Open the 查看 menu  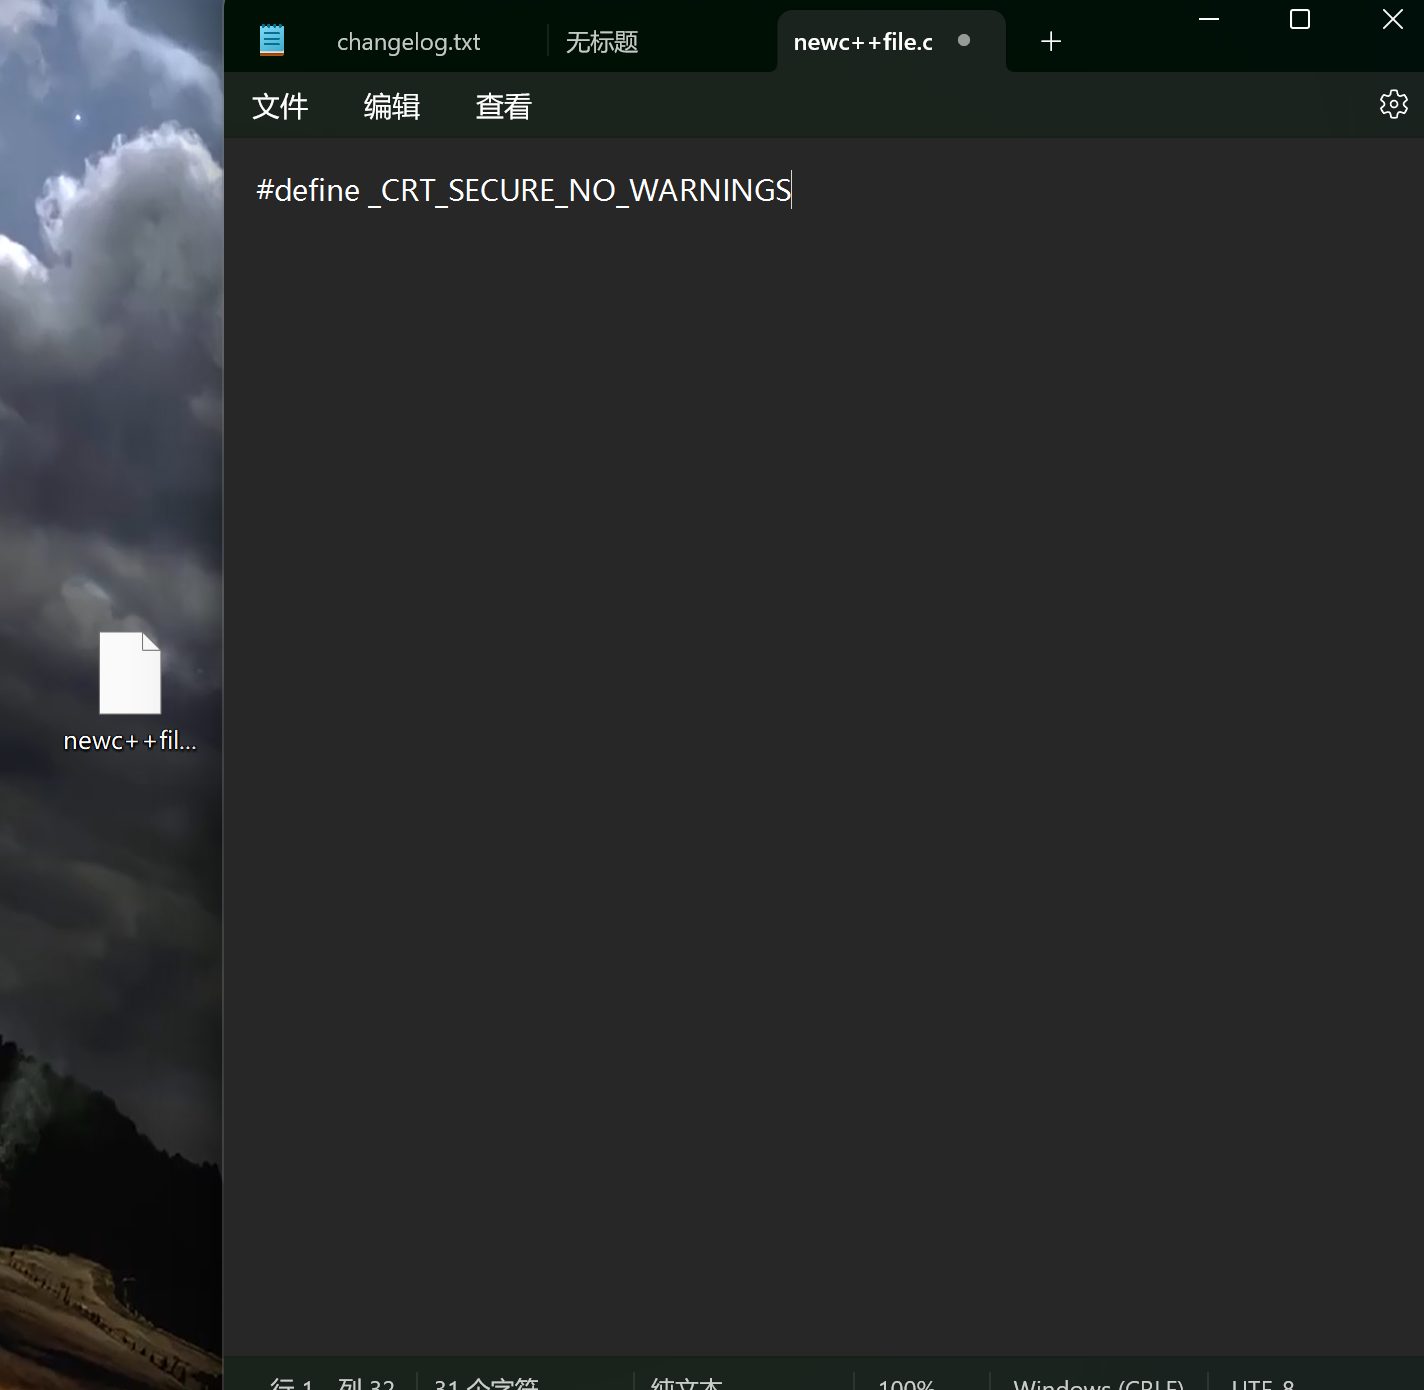tap(503, 106)
